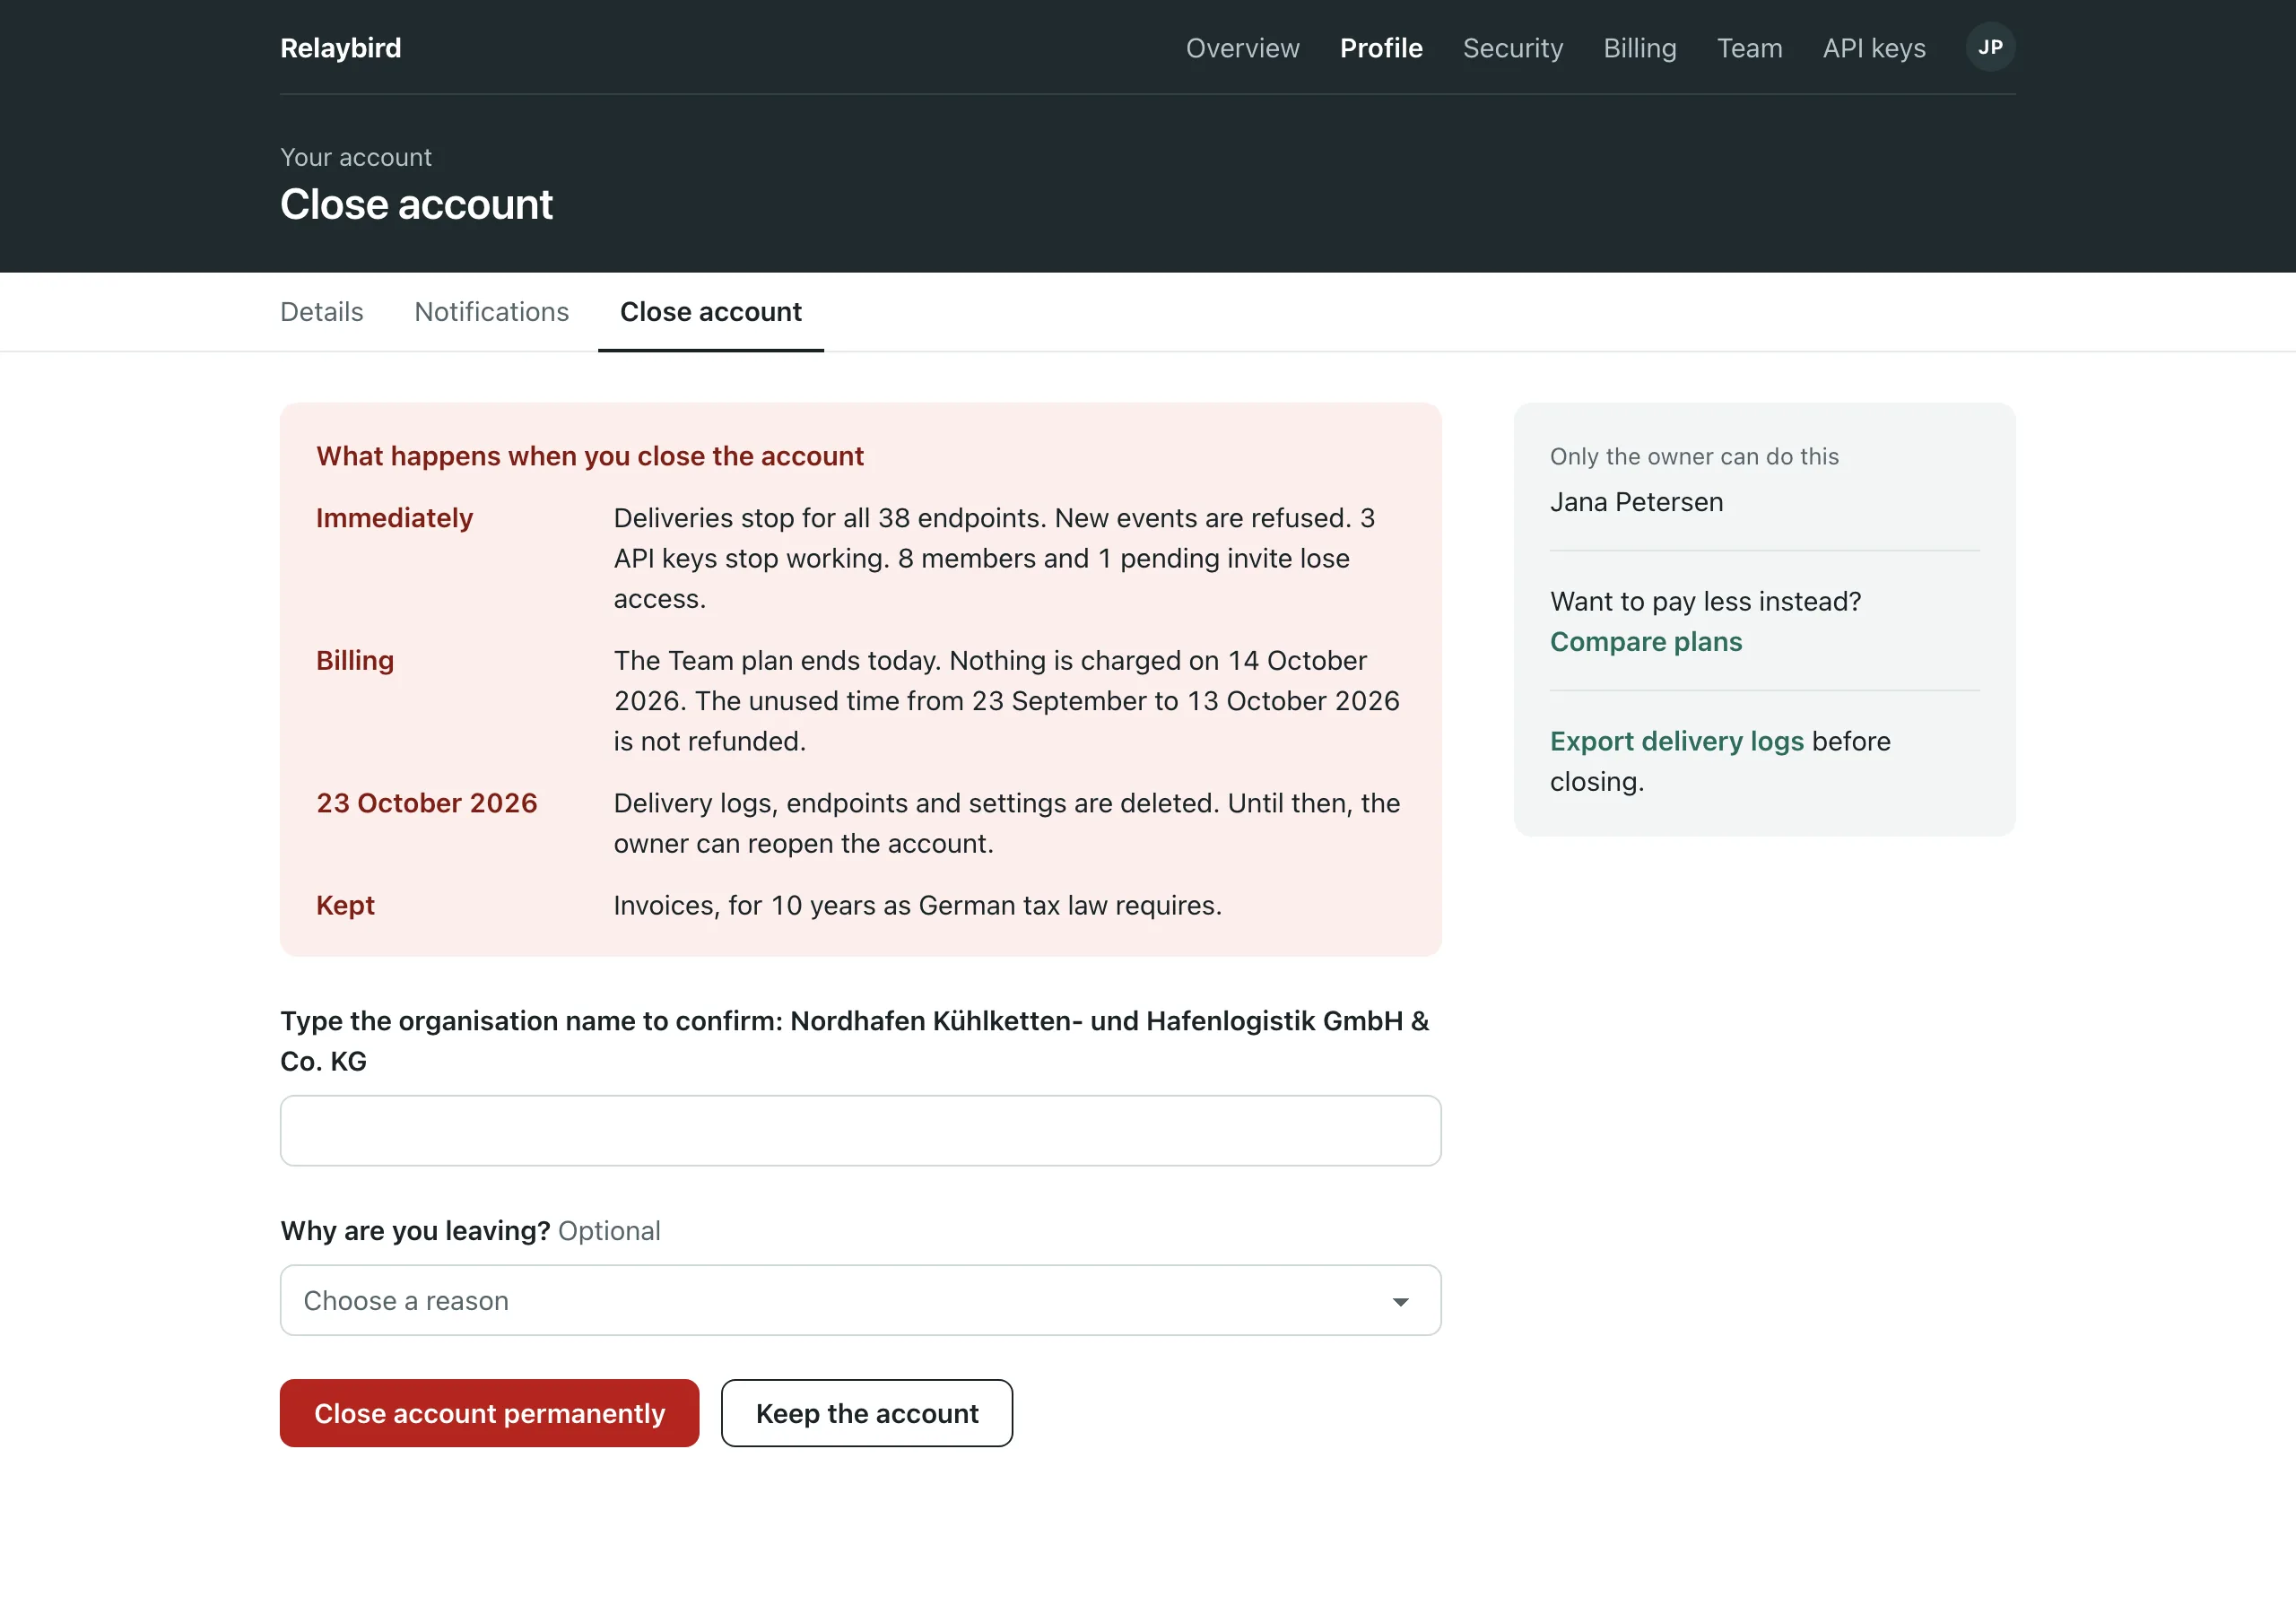This screenshot has width=2296, height=1614.
Task: Go to Overview in the top navigation
Action: pyautogui.click(x=1242, y=48)
